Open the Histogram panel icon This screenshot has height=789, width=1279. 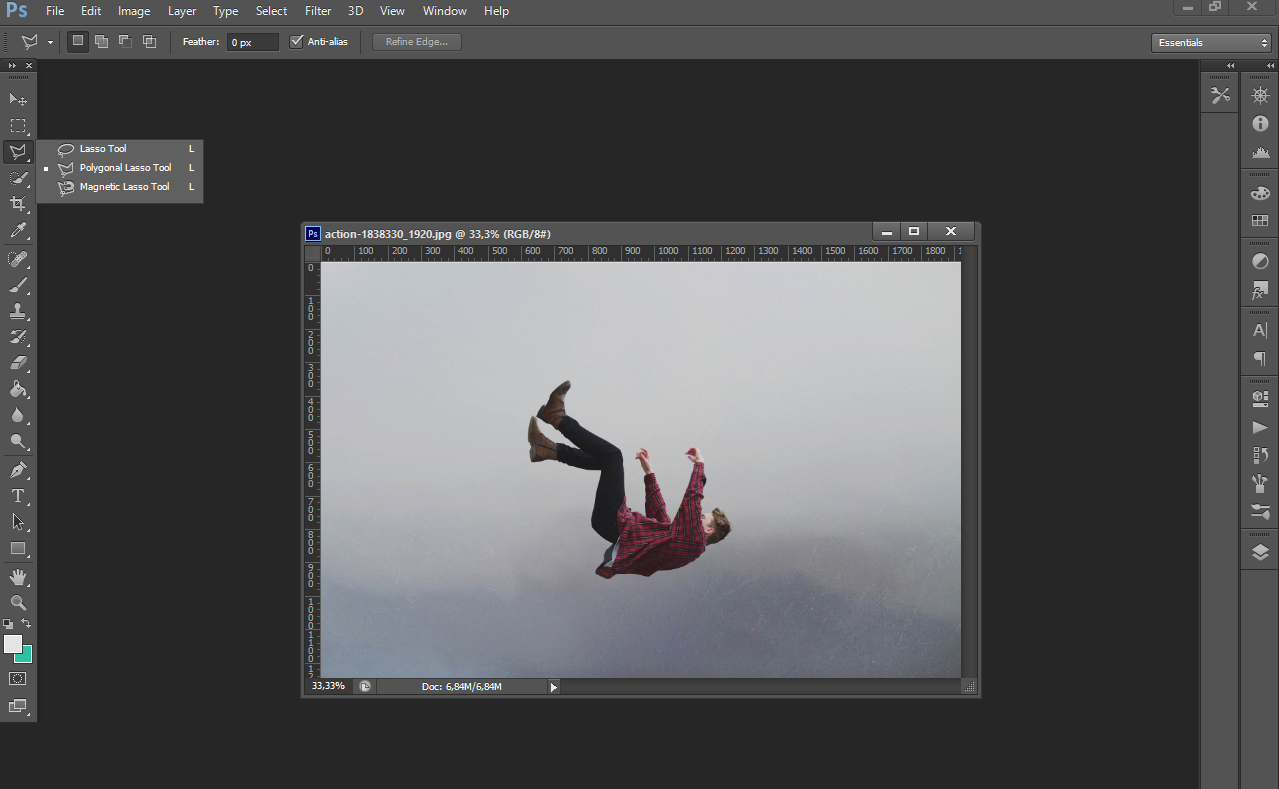tap(1260, 153)
